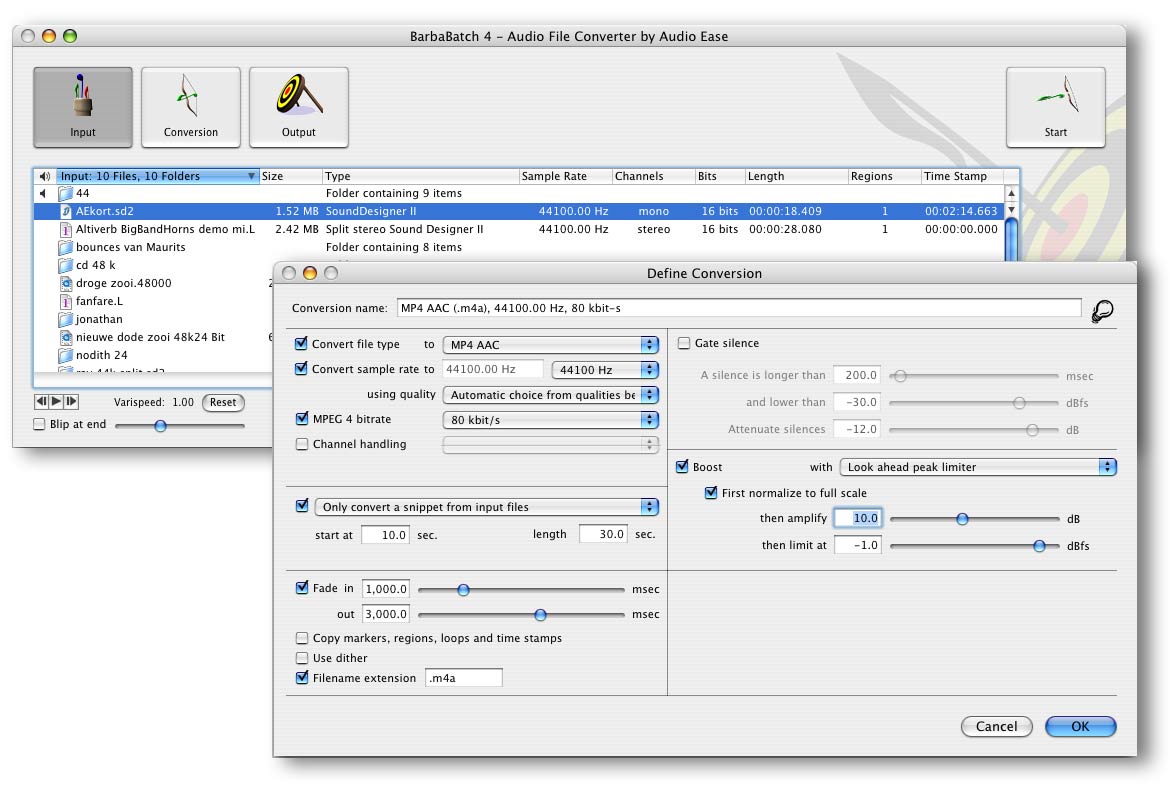
Task: Open the 'using quality' dropdown
Action: click(551, 395)
